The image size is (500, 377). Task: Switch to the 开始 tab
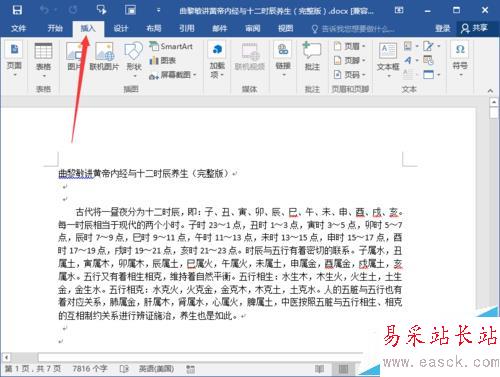(x=55, y=28)
